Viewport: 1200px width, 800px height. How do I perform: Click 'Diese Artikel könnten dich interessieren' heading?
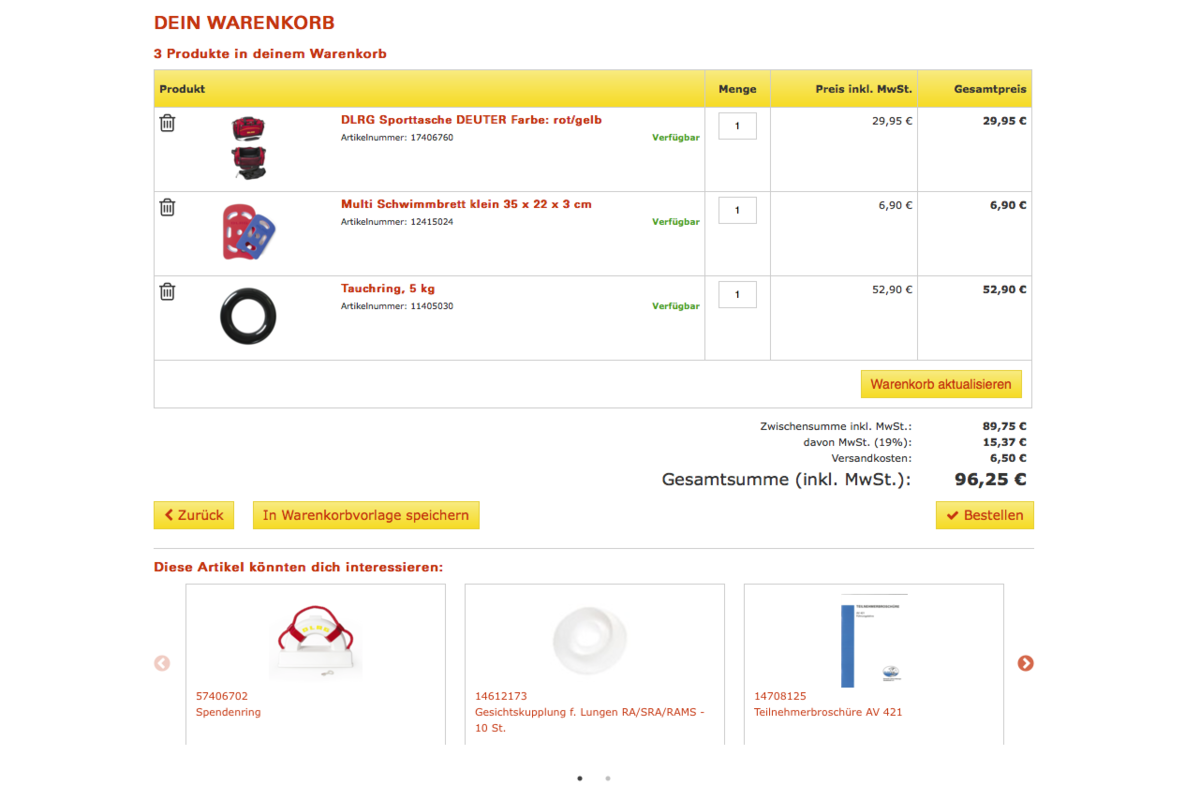[x=298, y=567]
